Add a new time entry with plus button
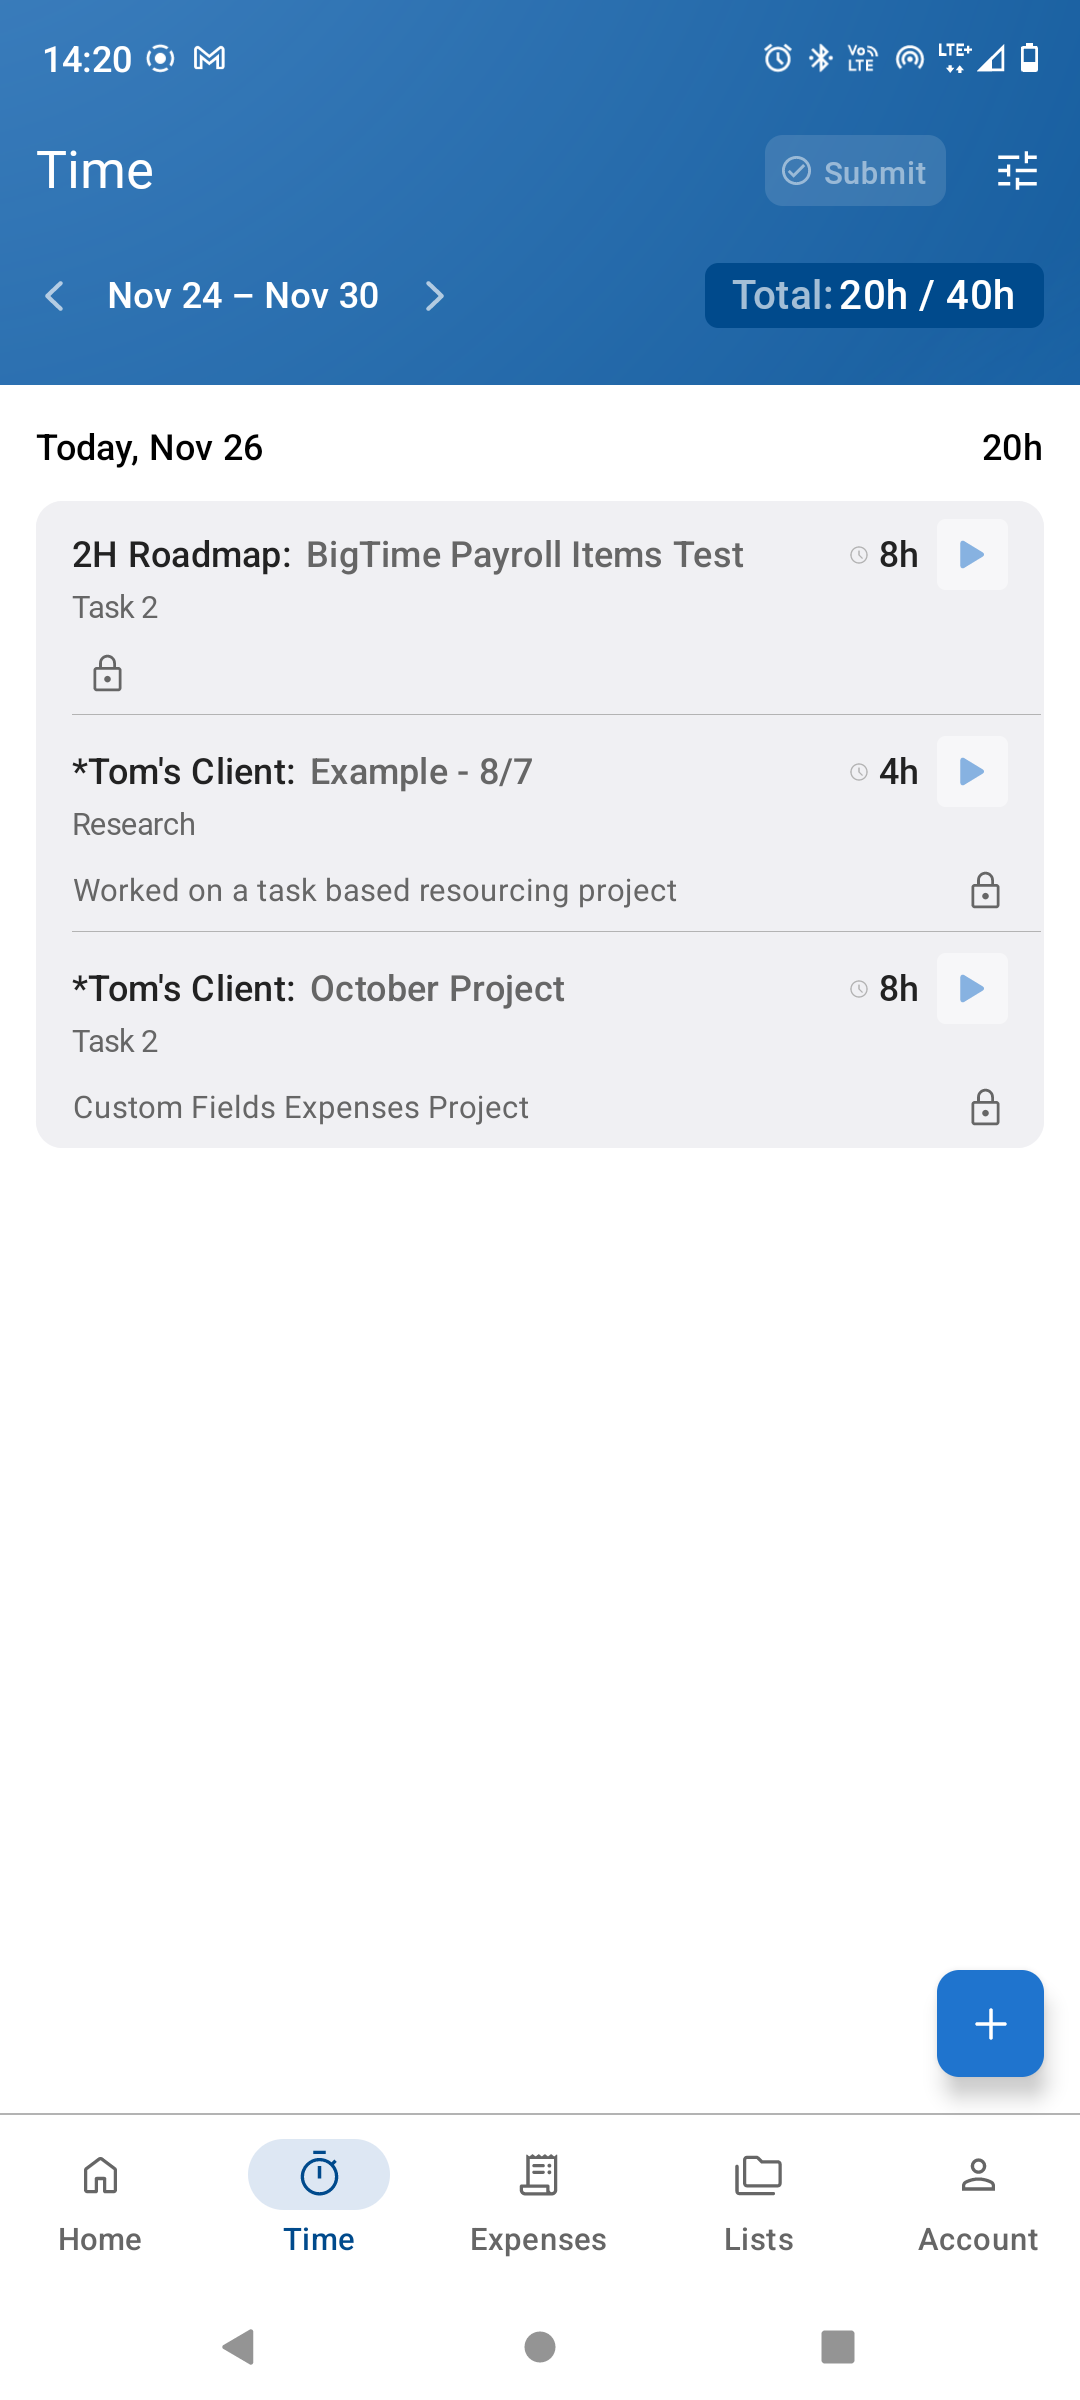1080x2400 pixels. click(989, 2023)
